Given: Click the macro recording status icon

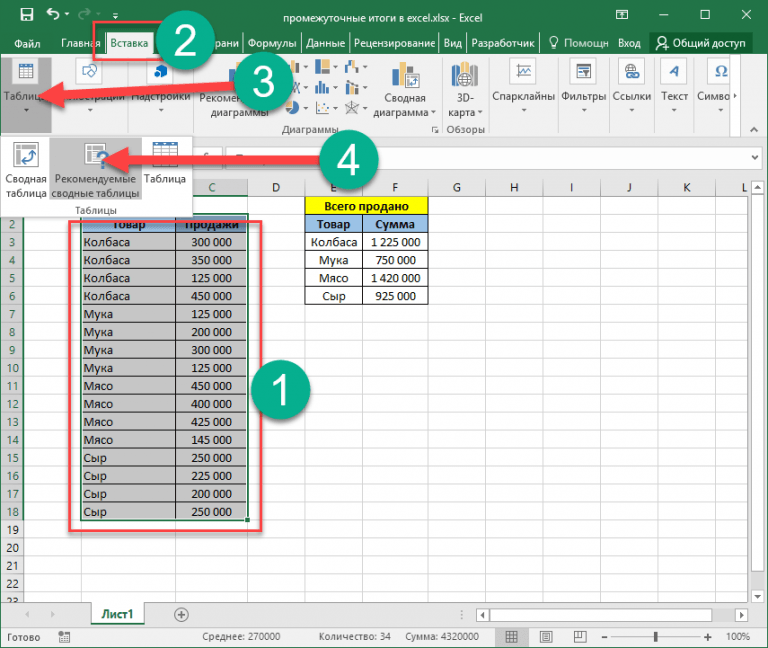Looking at the screenshot, I should pos(64,637).
